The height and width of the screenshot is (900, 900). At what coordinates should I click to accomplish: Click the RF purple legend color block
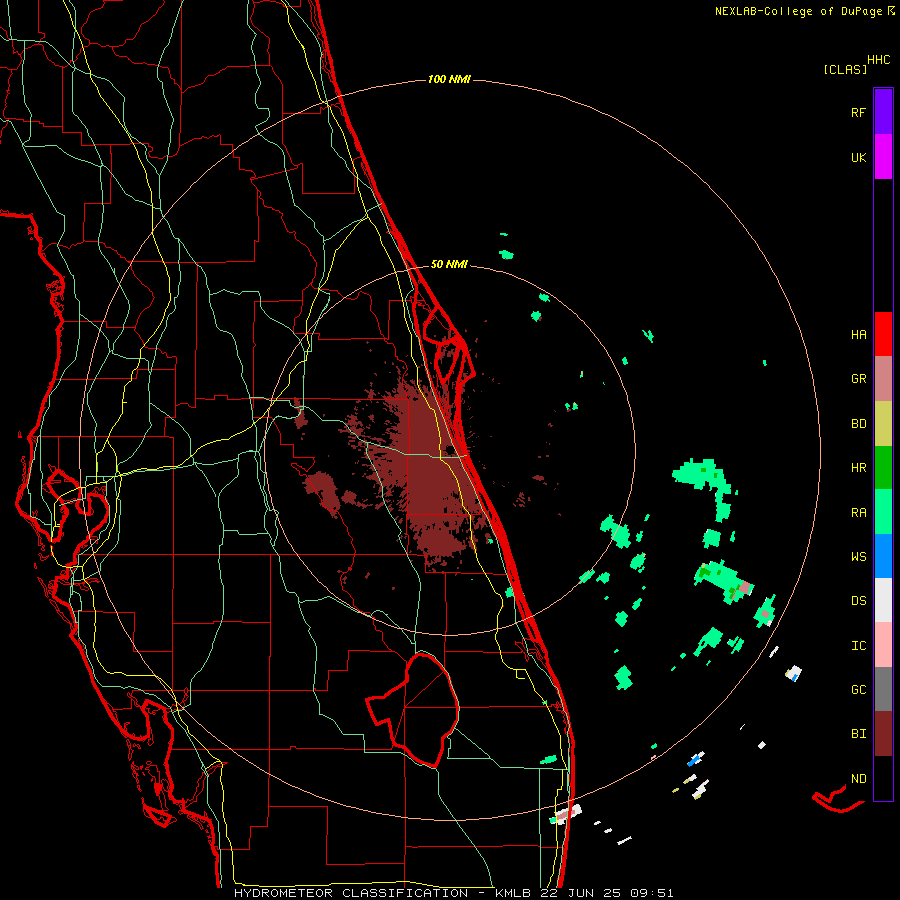click(883, 111)
